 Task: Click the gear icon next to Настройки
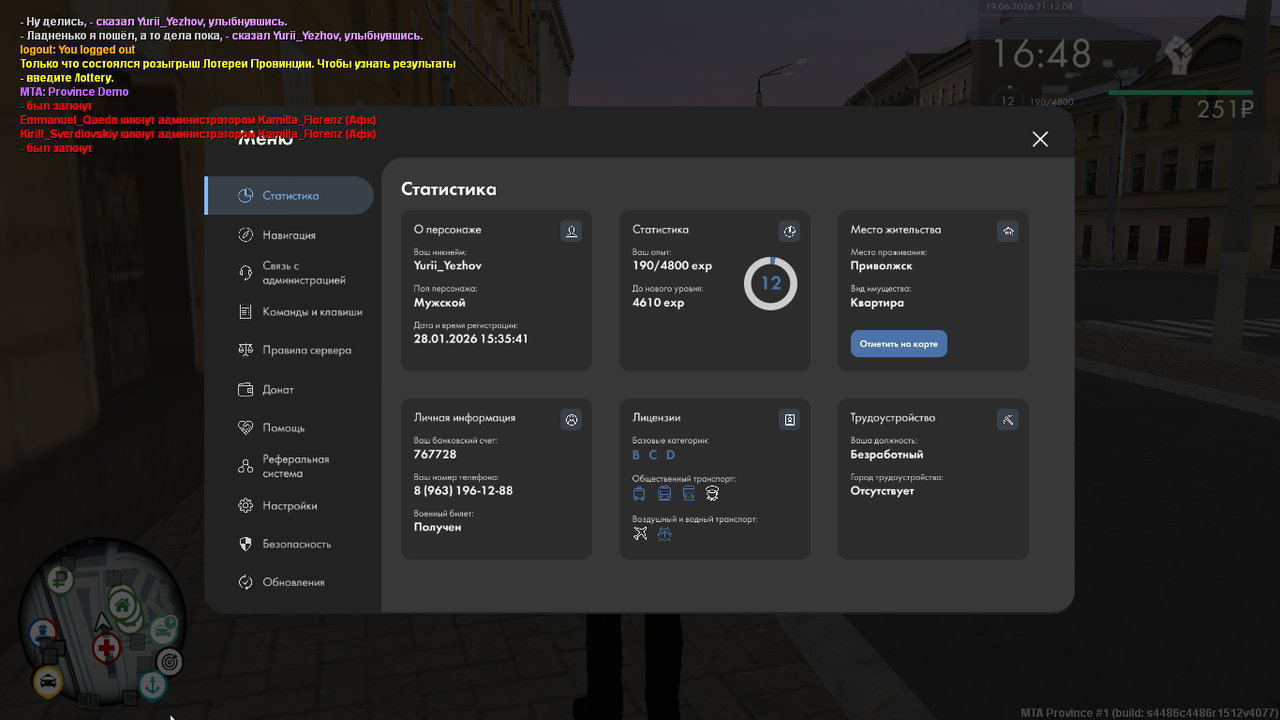click(x=246, y=505)
